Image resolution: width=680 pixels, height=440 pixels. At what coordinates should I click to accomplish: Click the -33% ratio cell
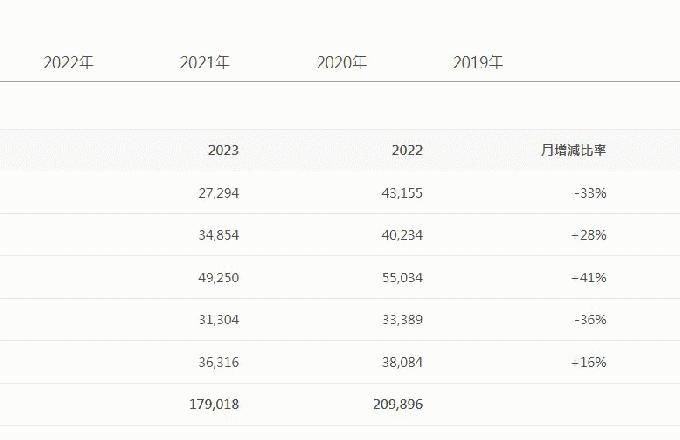coord(590,192)
